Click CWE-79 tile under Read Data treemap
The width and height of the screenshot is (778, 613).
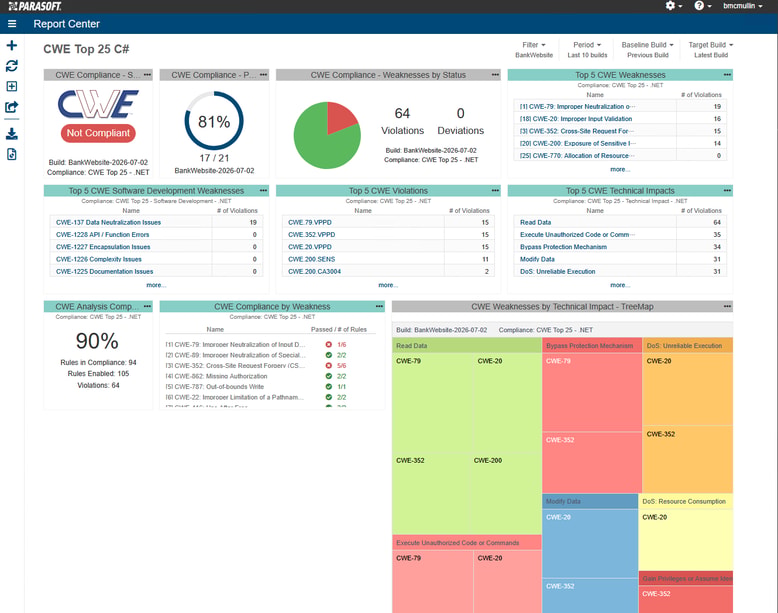(x=433, y=403)
